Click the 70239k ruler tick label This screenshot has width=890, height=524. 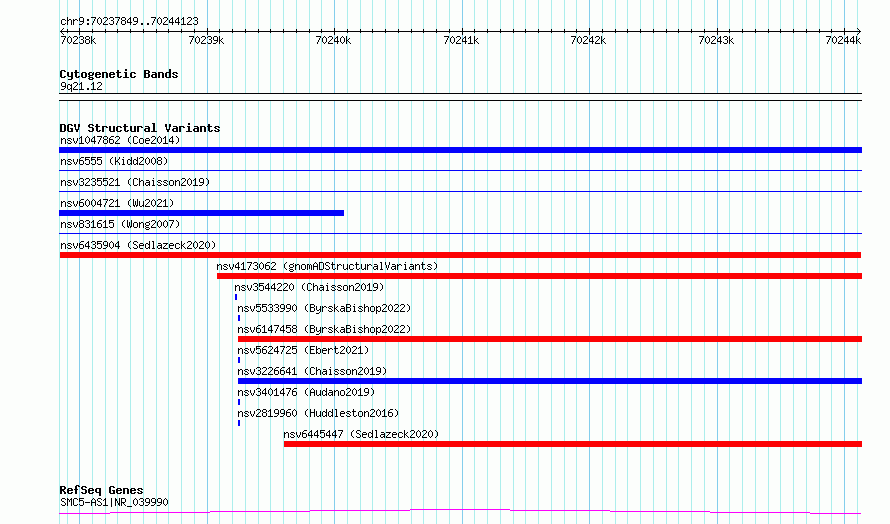coord(206,40)
